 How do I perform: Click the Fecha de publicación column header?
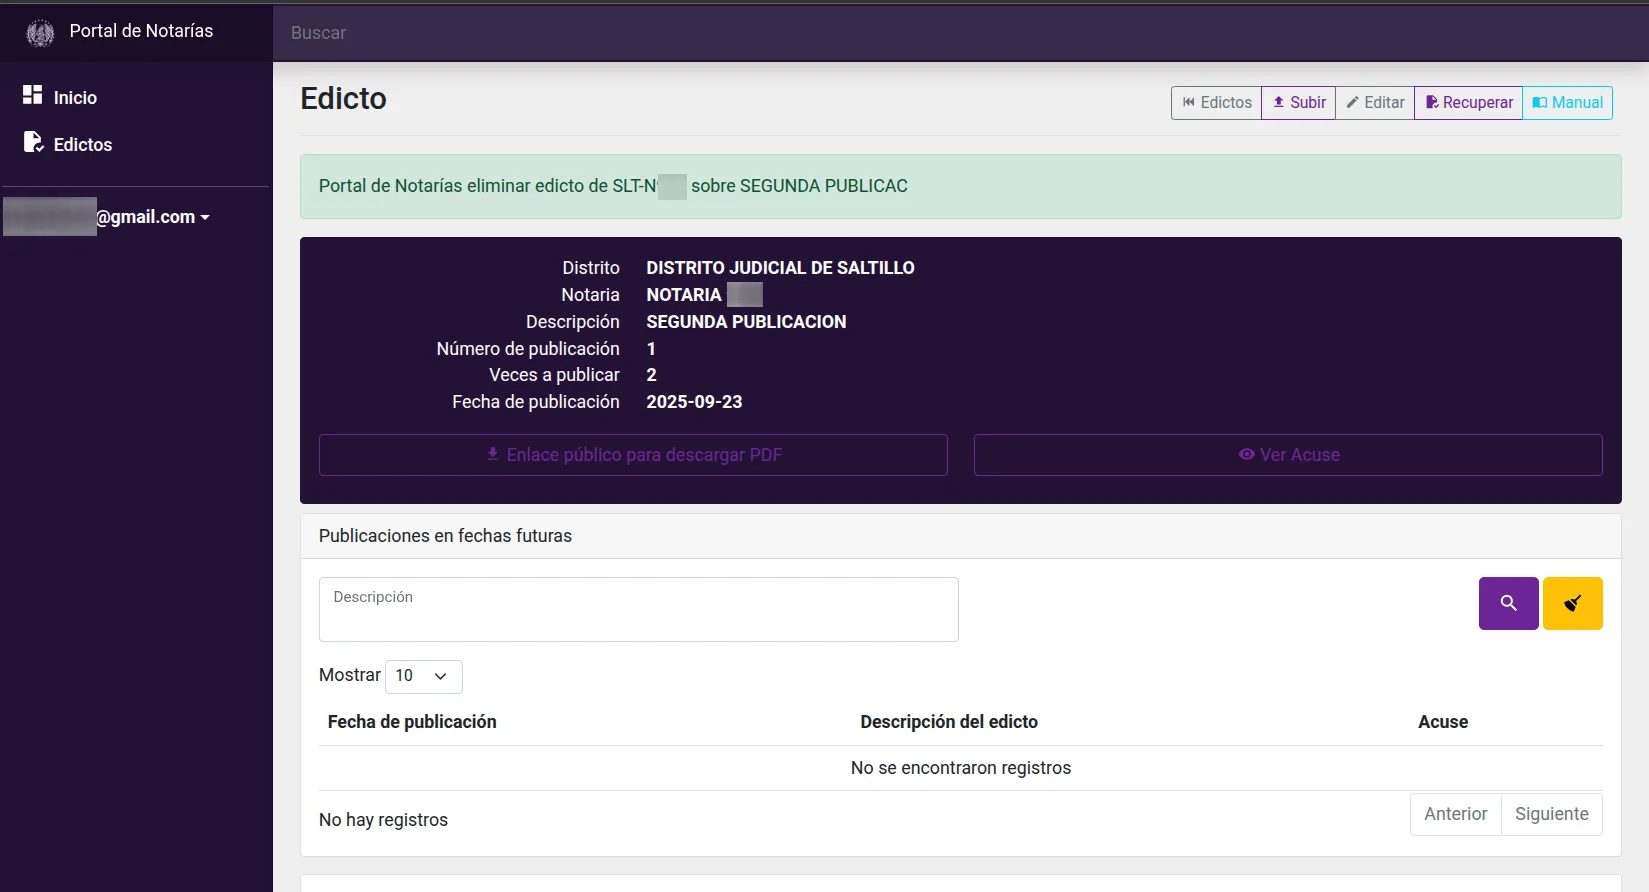[412, 722]
